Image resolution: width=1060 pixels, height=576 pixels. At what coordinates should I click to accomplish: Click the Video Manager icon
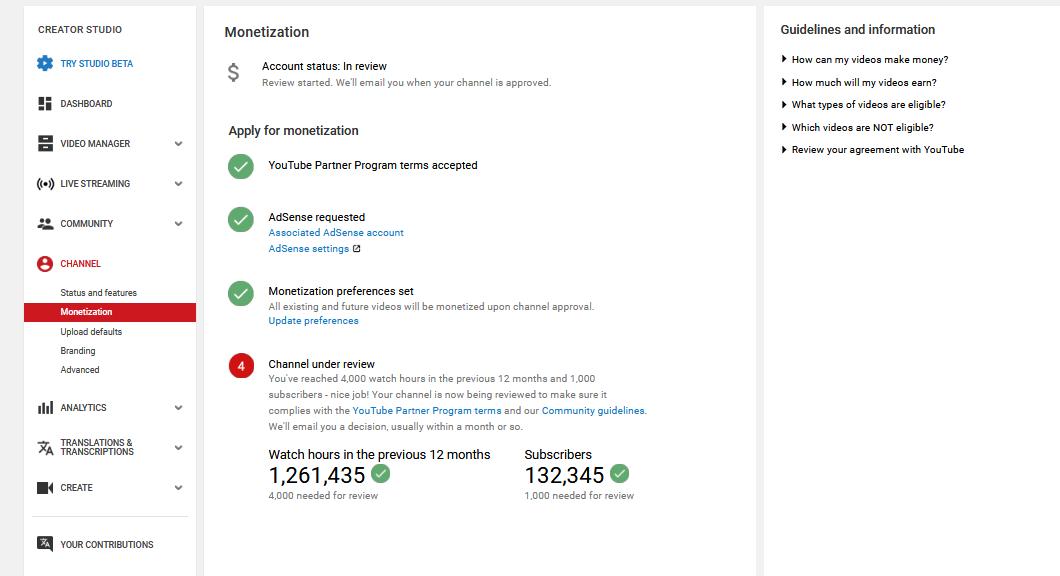click(45, 143)
